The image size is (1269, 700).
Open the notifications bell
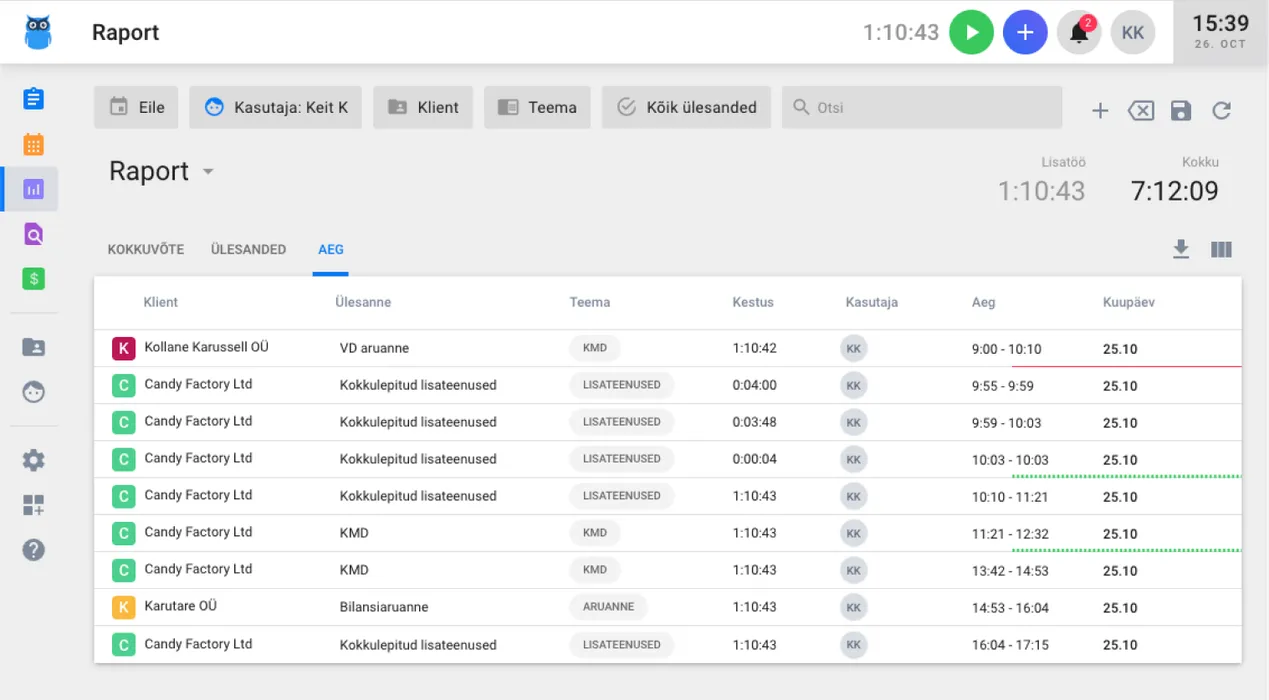(1079, 33)
